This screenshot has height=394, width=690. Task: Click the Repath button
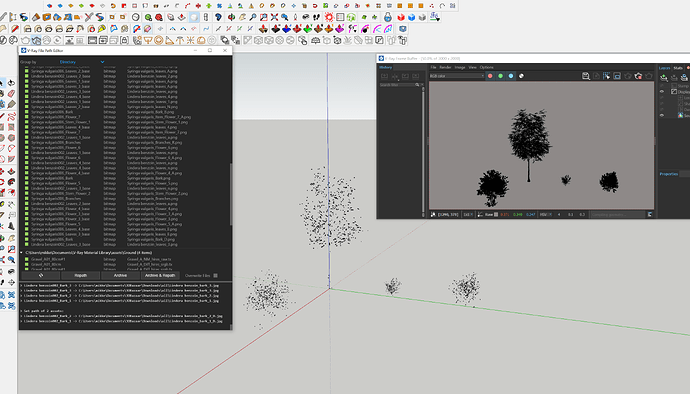pyautogui.click(x=81, y=276)
